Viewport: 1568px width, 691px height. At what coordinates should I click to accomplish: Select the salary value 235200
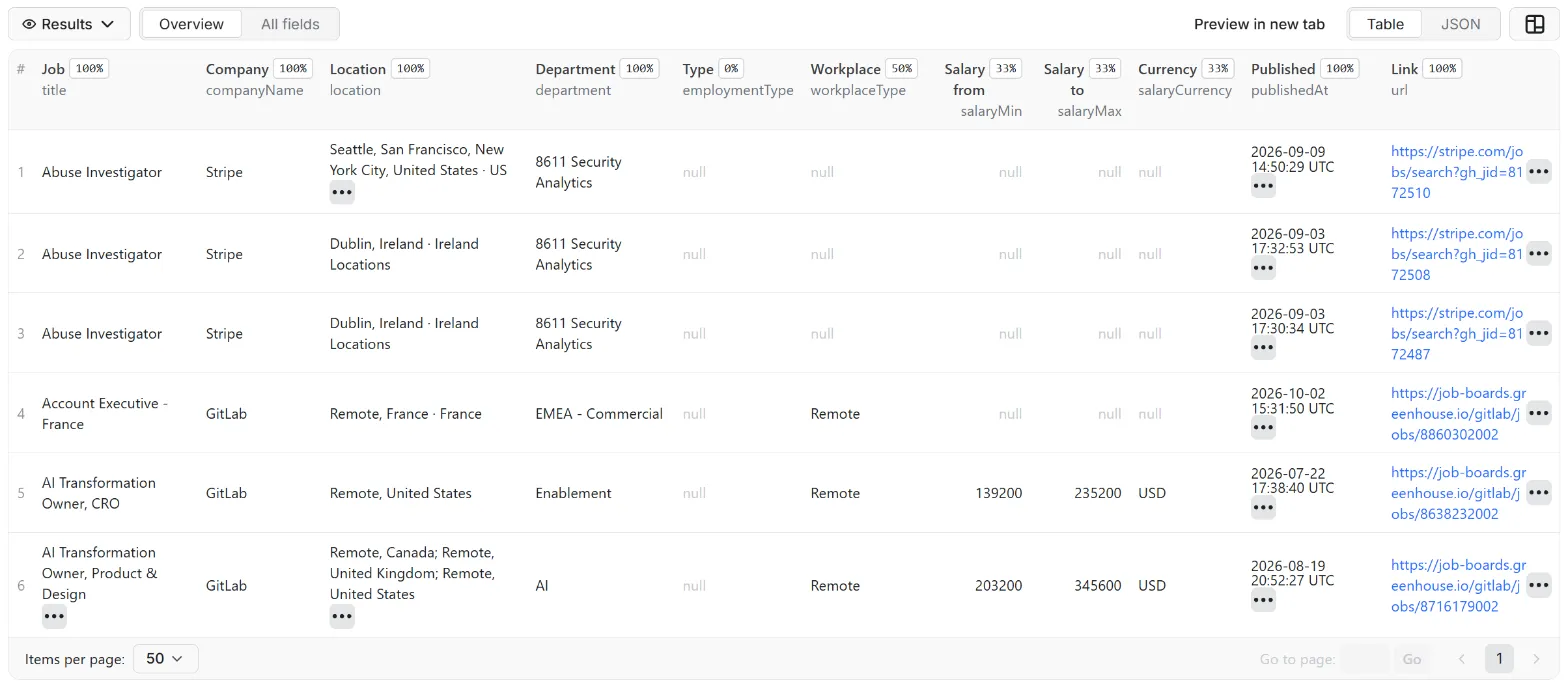(x=1098, y=493)
